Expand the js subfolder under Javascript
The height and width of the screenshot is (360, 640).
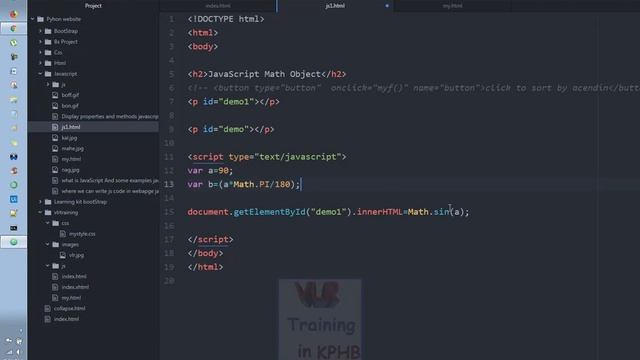[48, 84]
